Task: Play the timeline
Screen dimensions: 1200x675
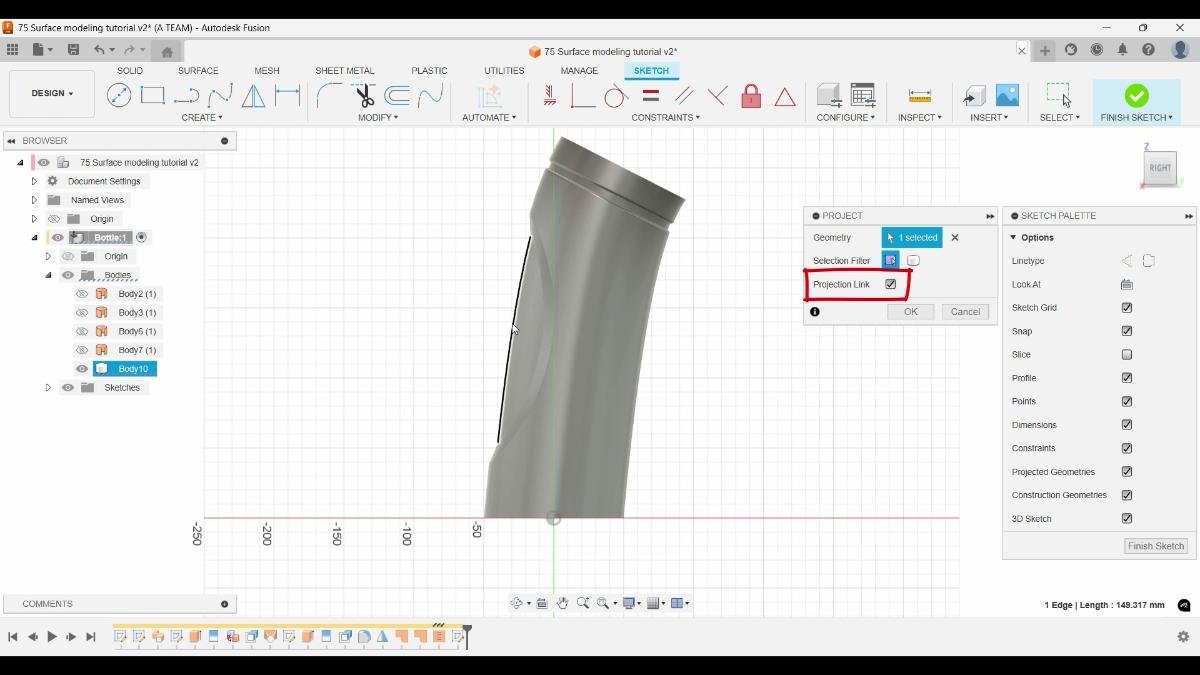Action: (x=52, y=637)
